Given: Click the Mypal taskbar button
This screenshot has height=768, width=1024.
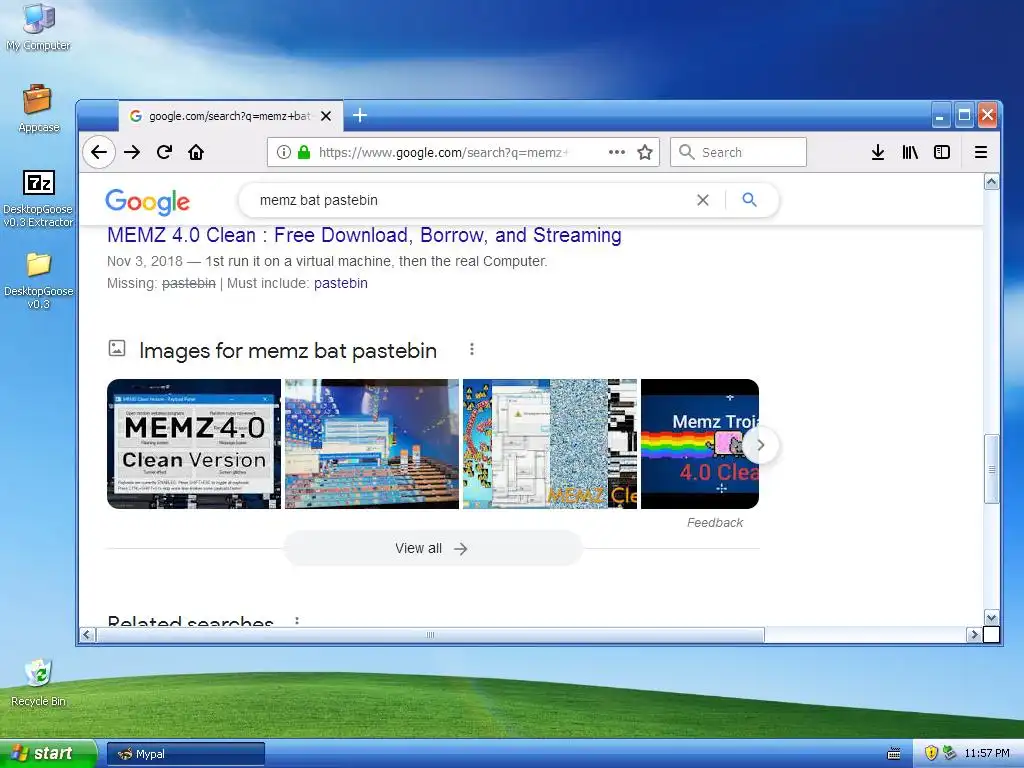Looking at the screenshot, I should [186, 754].
